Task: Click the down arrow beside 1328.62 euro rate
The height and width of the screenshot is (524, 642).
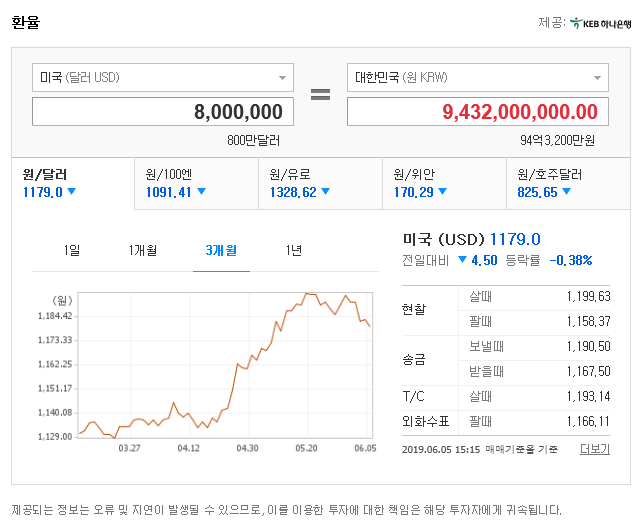Action: pyautogui.click(x=326, y=192)
